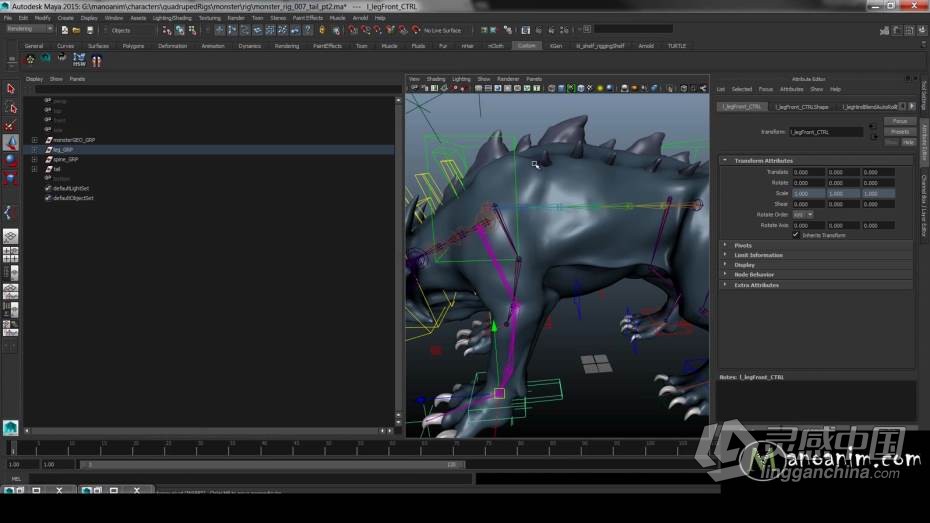Click the Open Scene folder icon
This screenshot has width=930, height=523.
[x=77, y=30]
